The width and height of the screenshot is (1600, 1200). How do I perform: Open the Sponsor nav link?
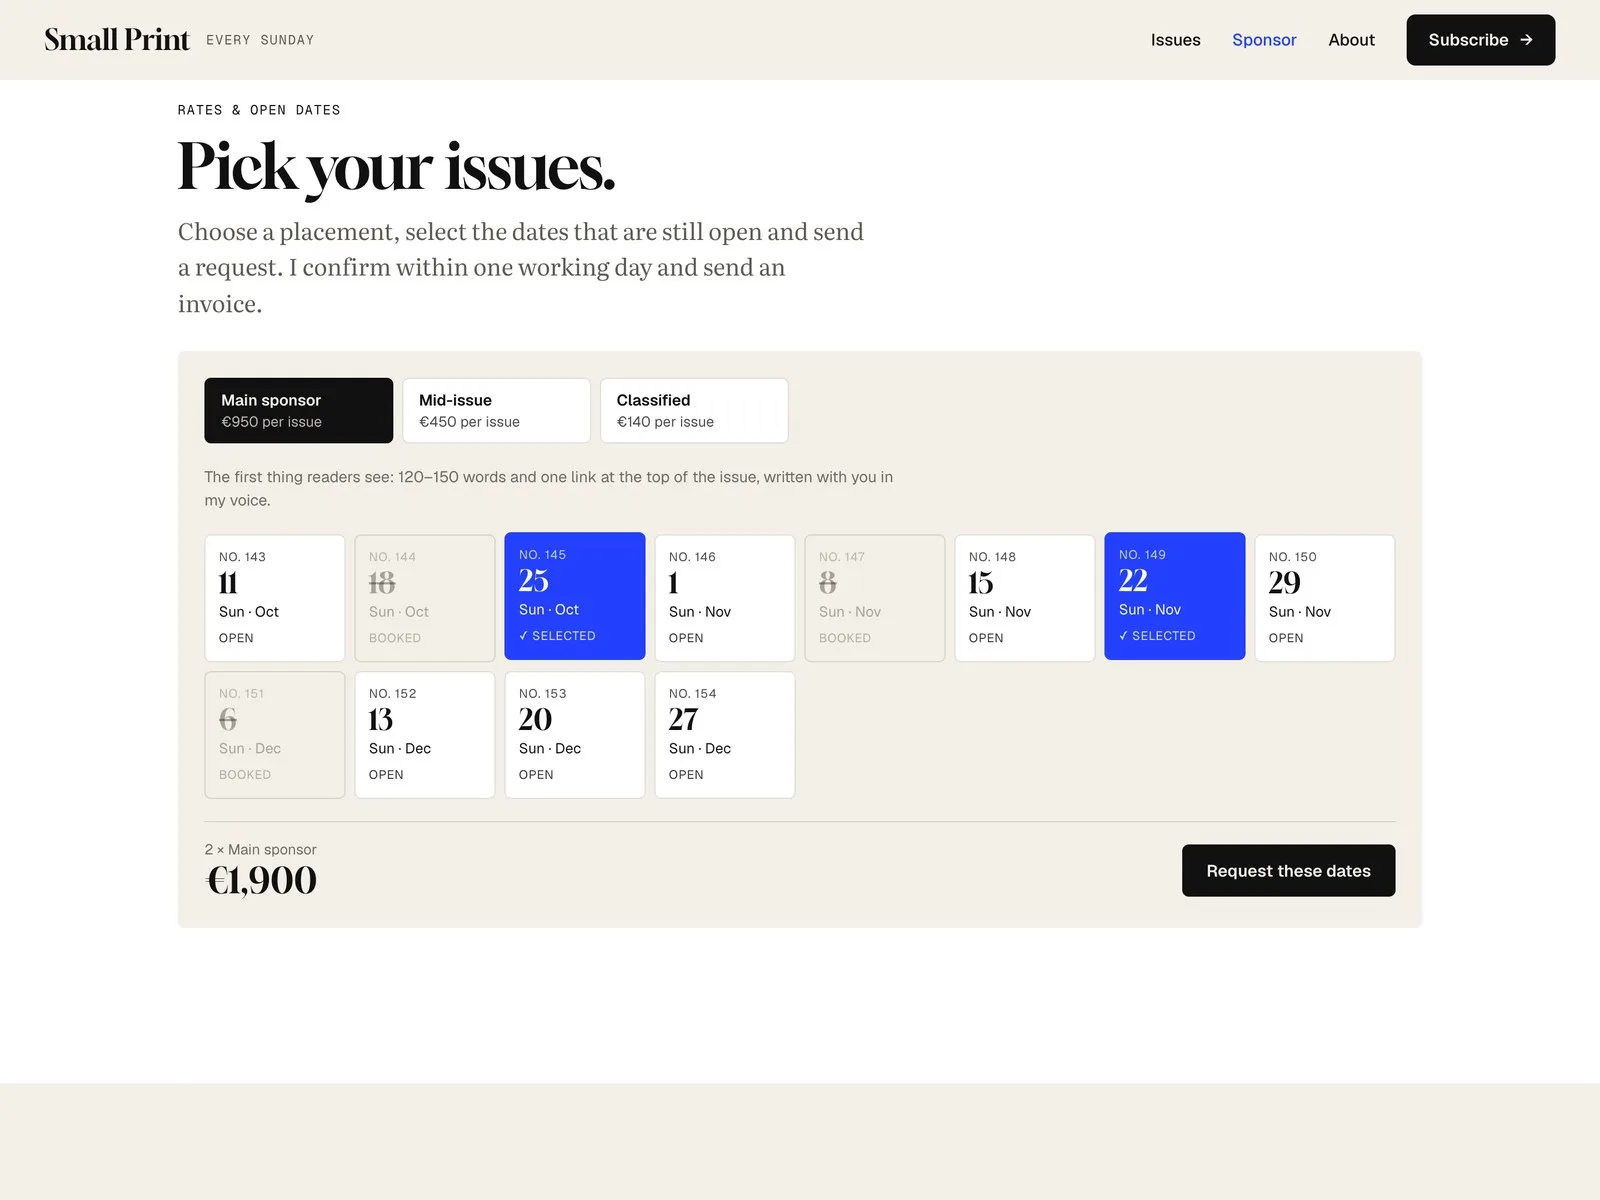click(1264, 40)
